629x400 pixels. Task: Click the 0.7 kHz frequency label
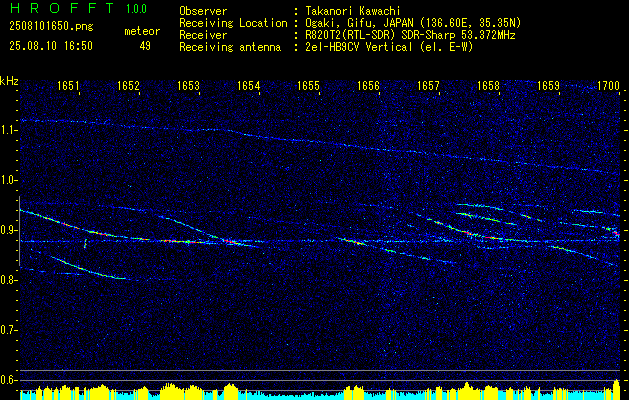click(x=7, y=330)
